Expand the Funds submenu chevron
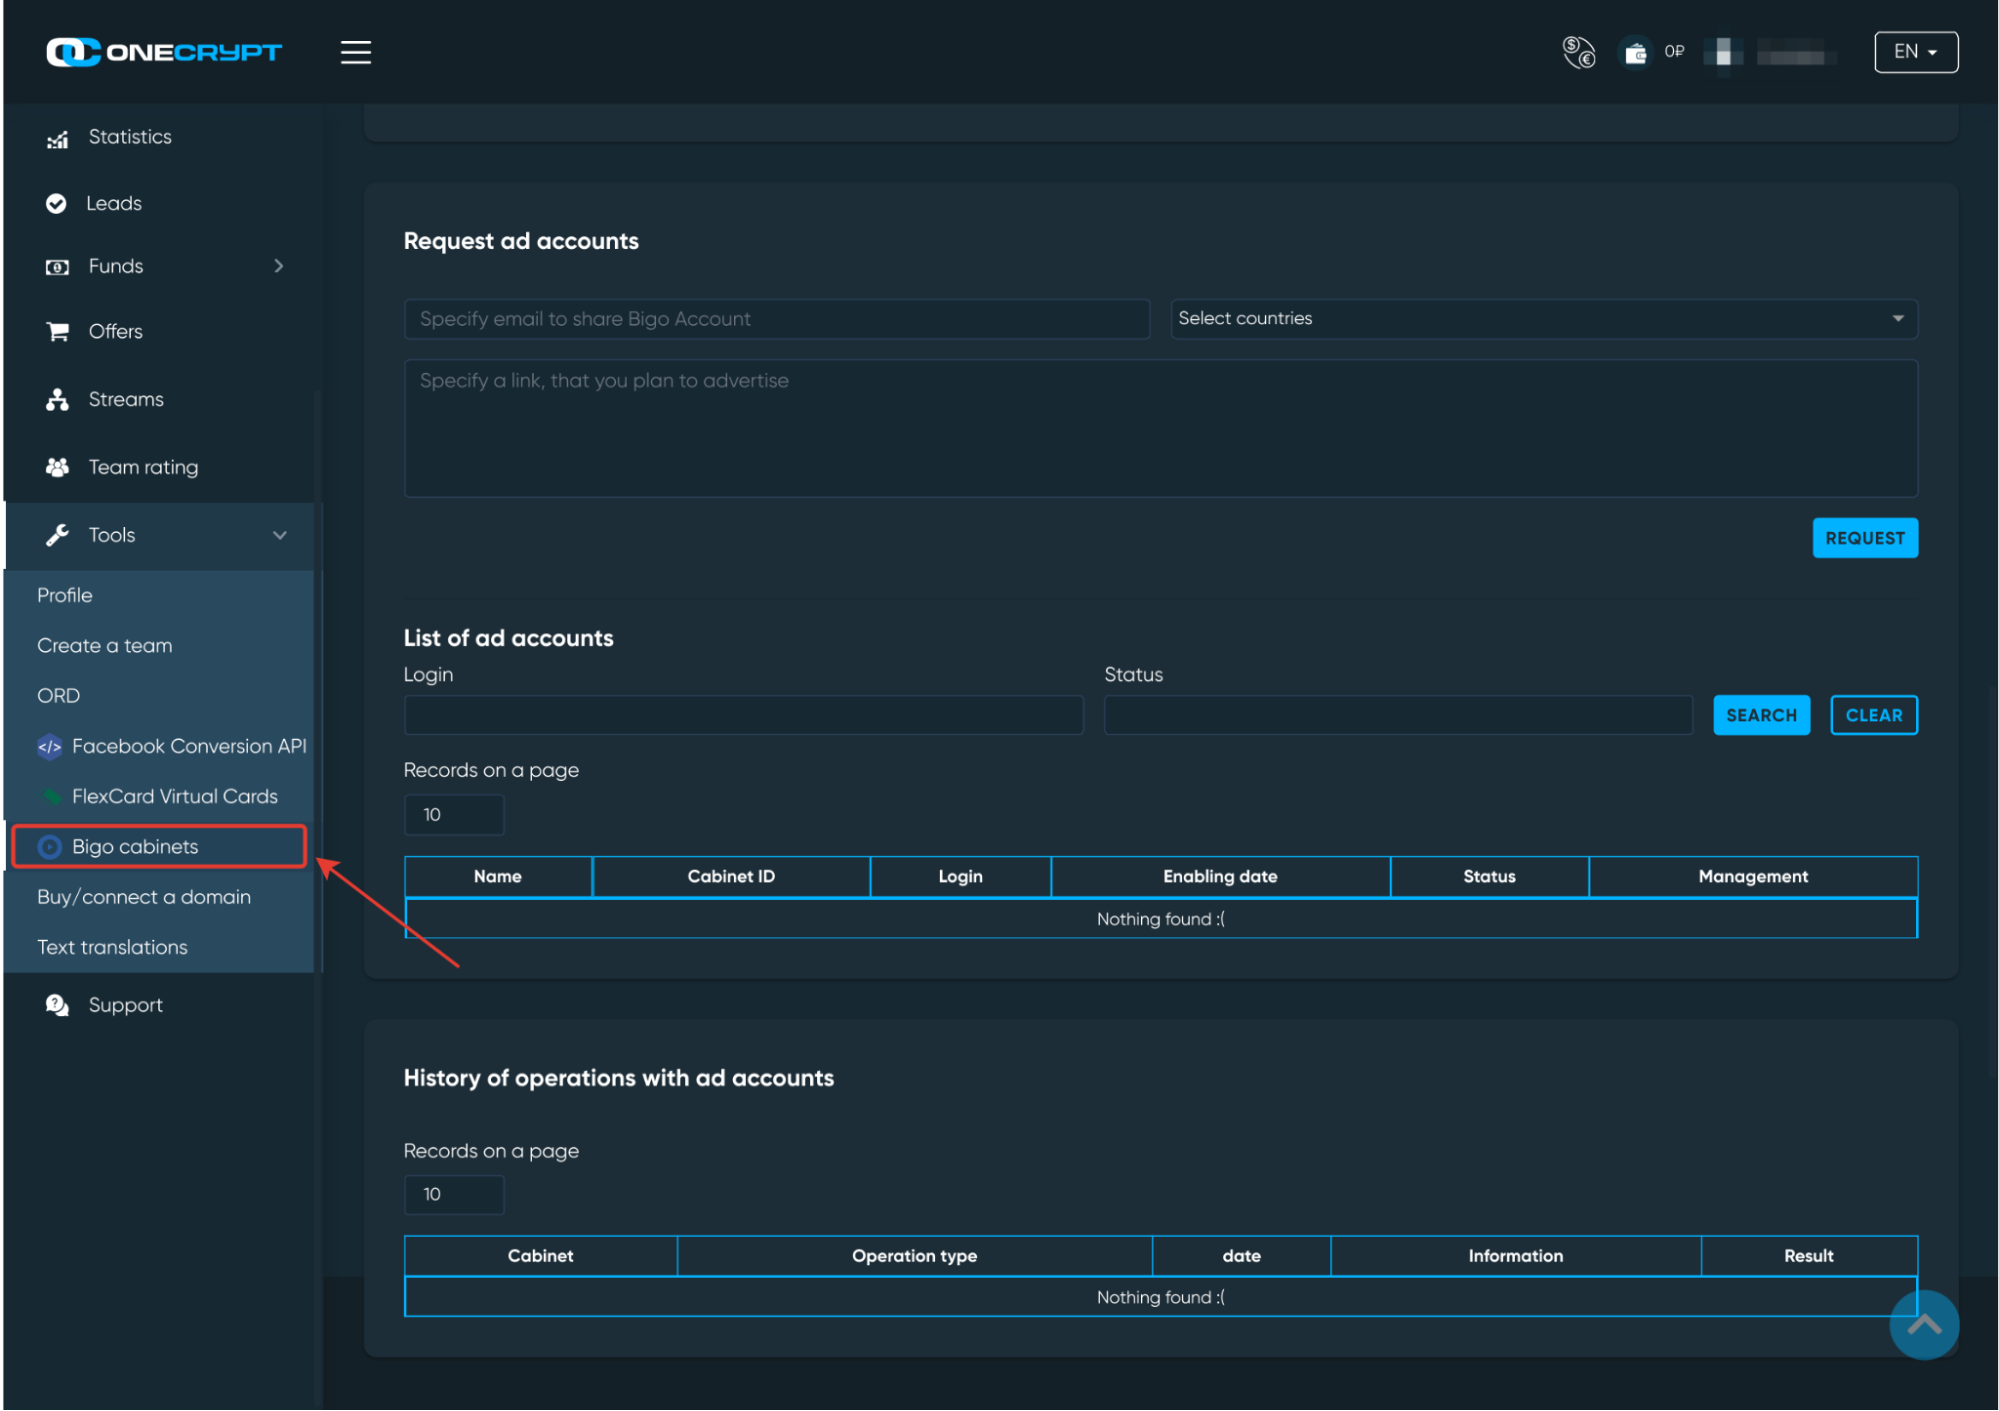1999x1411 pixels. 279,266
